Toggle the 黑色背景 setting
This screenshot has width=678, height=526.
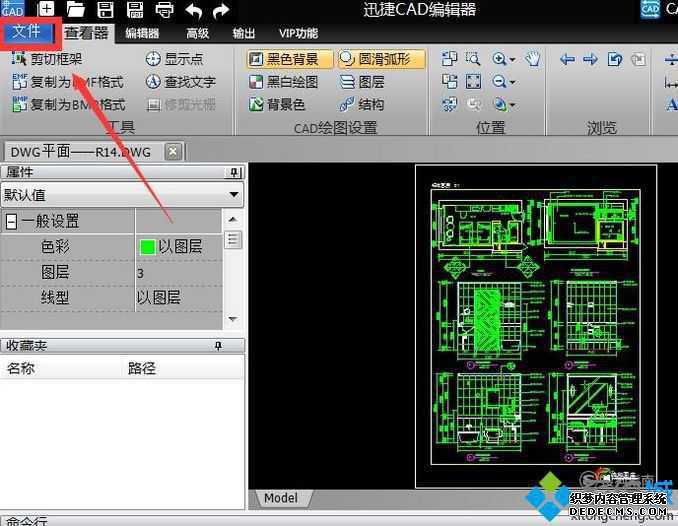(x=290, y=59)
